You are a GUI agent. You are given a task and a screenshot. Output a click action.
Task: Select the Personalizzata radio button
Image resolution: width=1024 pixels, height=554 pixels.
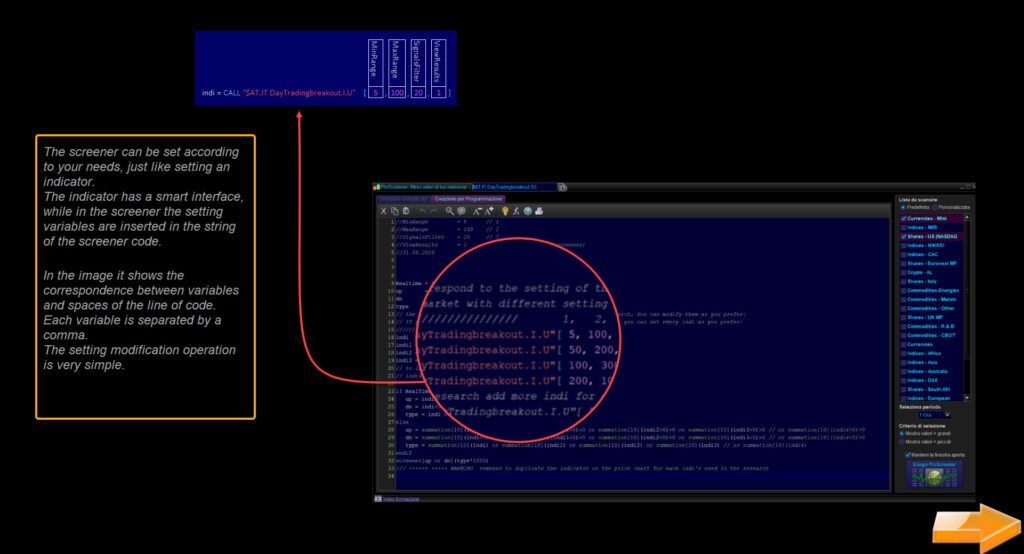(x=935, y=207)
